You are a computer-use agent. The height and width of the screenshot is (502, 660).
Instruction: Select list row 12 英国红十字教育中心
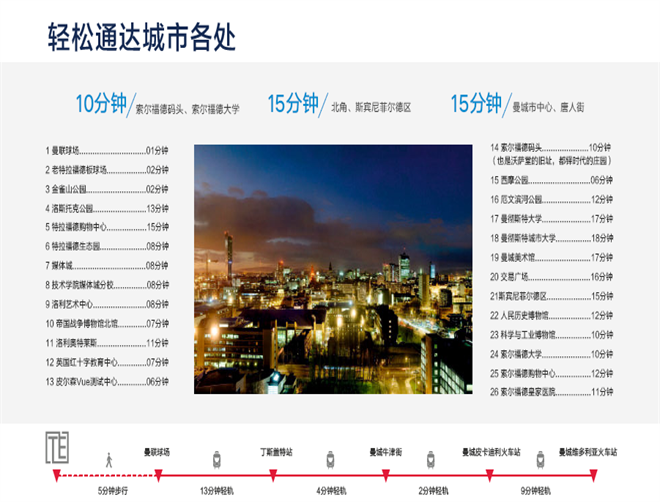coord(107,363)
